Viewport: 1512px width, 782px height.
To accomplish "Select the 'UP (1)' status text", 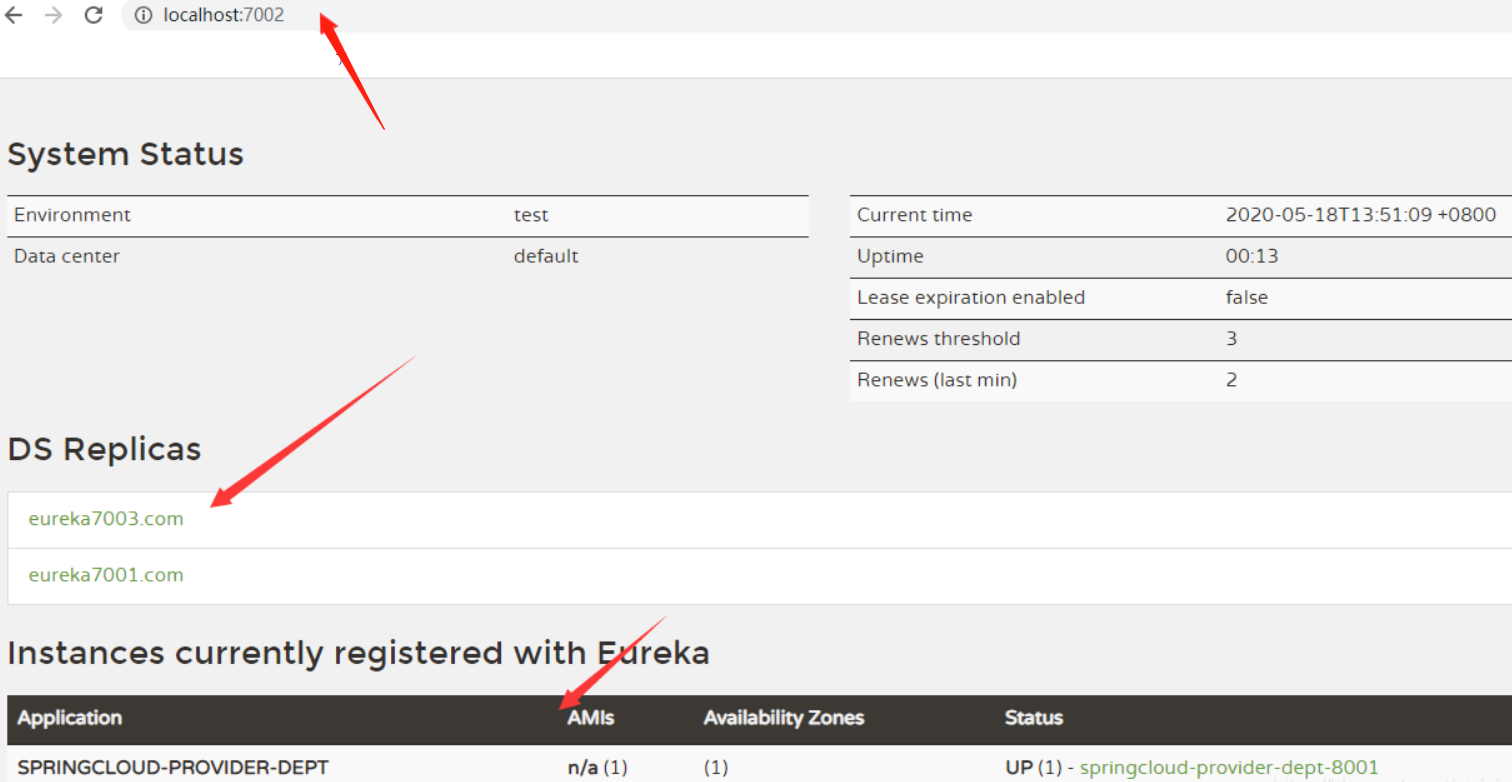I will [x=1034, y=768].
